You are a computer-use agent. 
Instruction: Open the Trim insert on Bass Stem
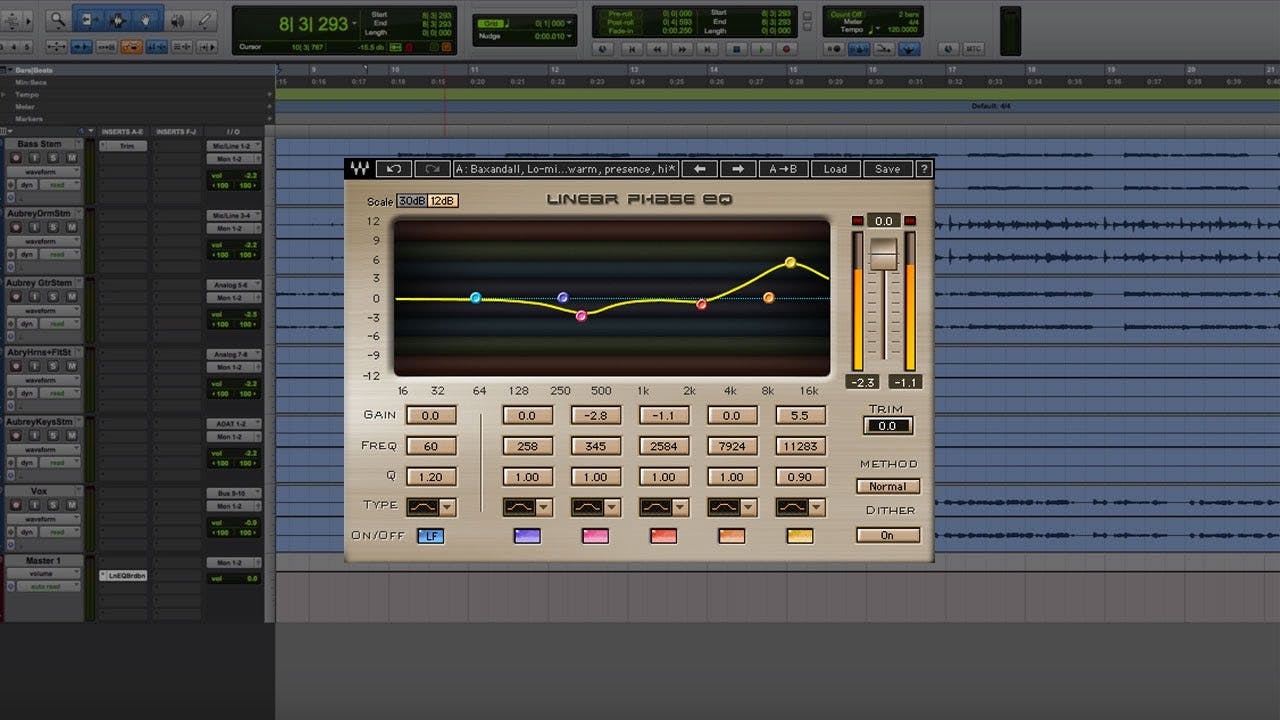tap(123, 146)
